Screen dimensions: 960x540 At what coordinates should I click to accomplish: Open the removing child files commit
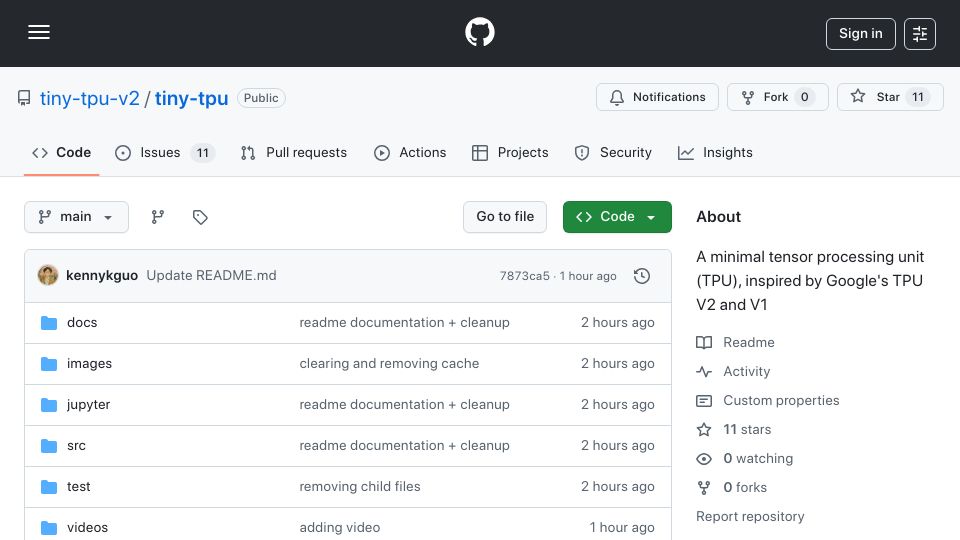click(x=360, y=487)
